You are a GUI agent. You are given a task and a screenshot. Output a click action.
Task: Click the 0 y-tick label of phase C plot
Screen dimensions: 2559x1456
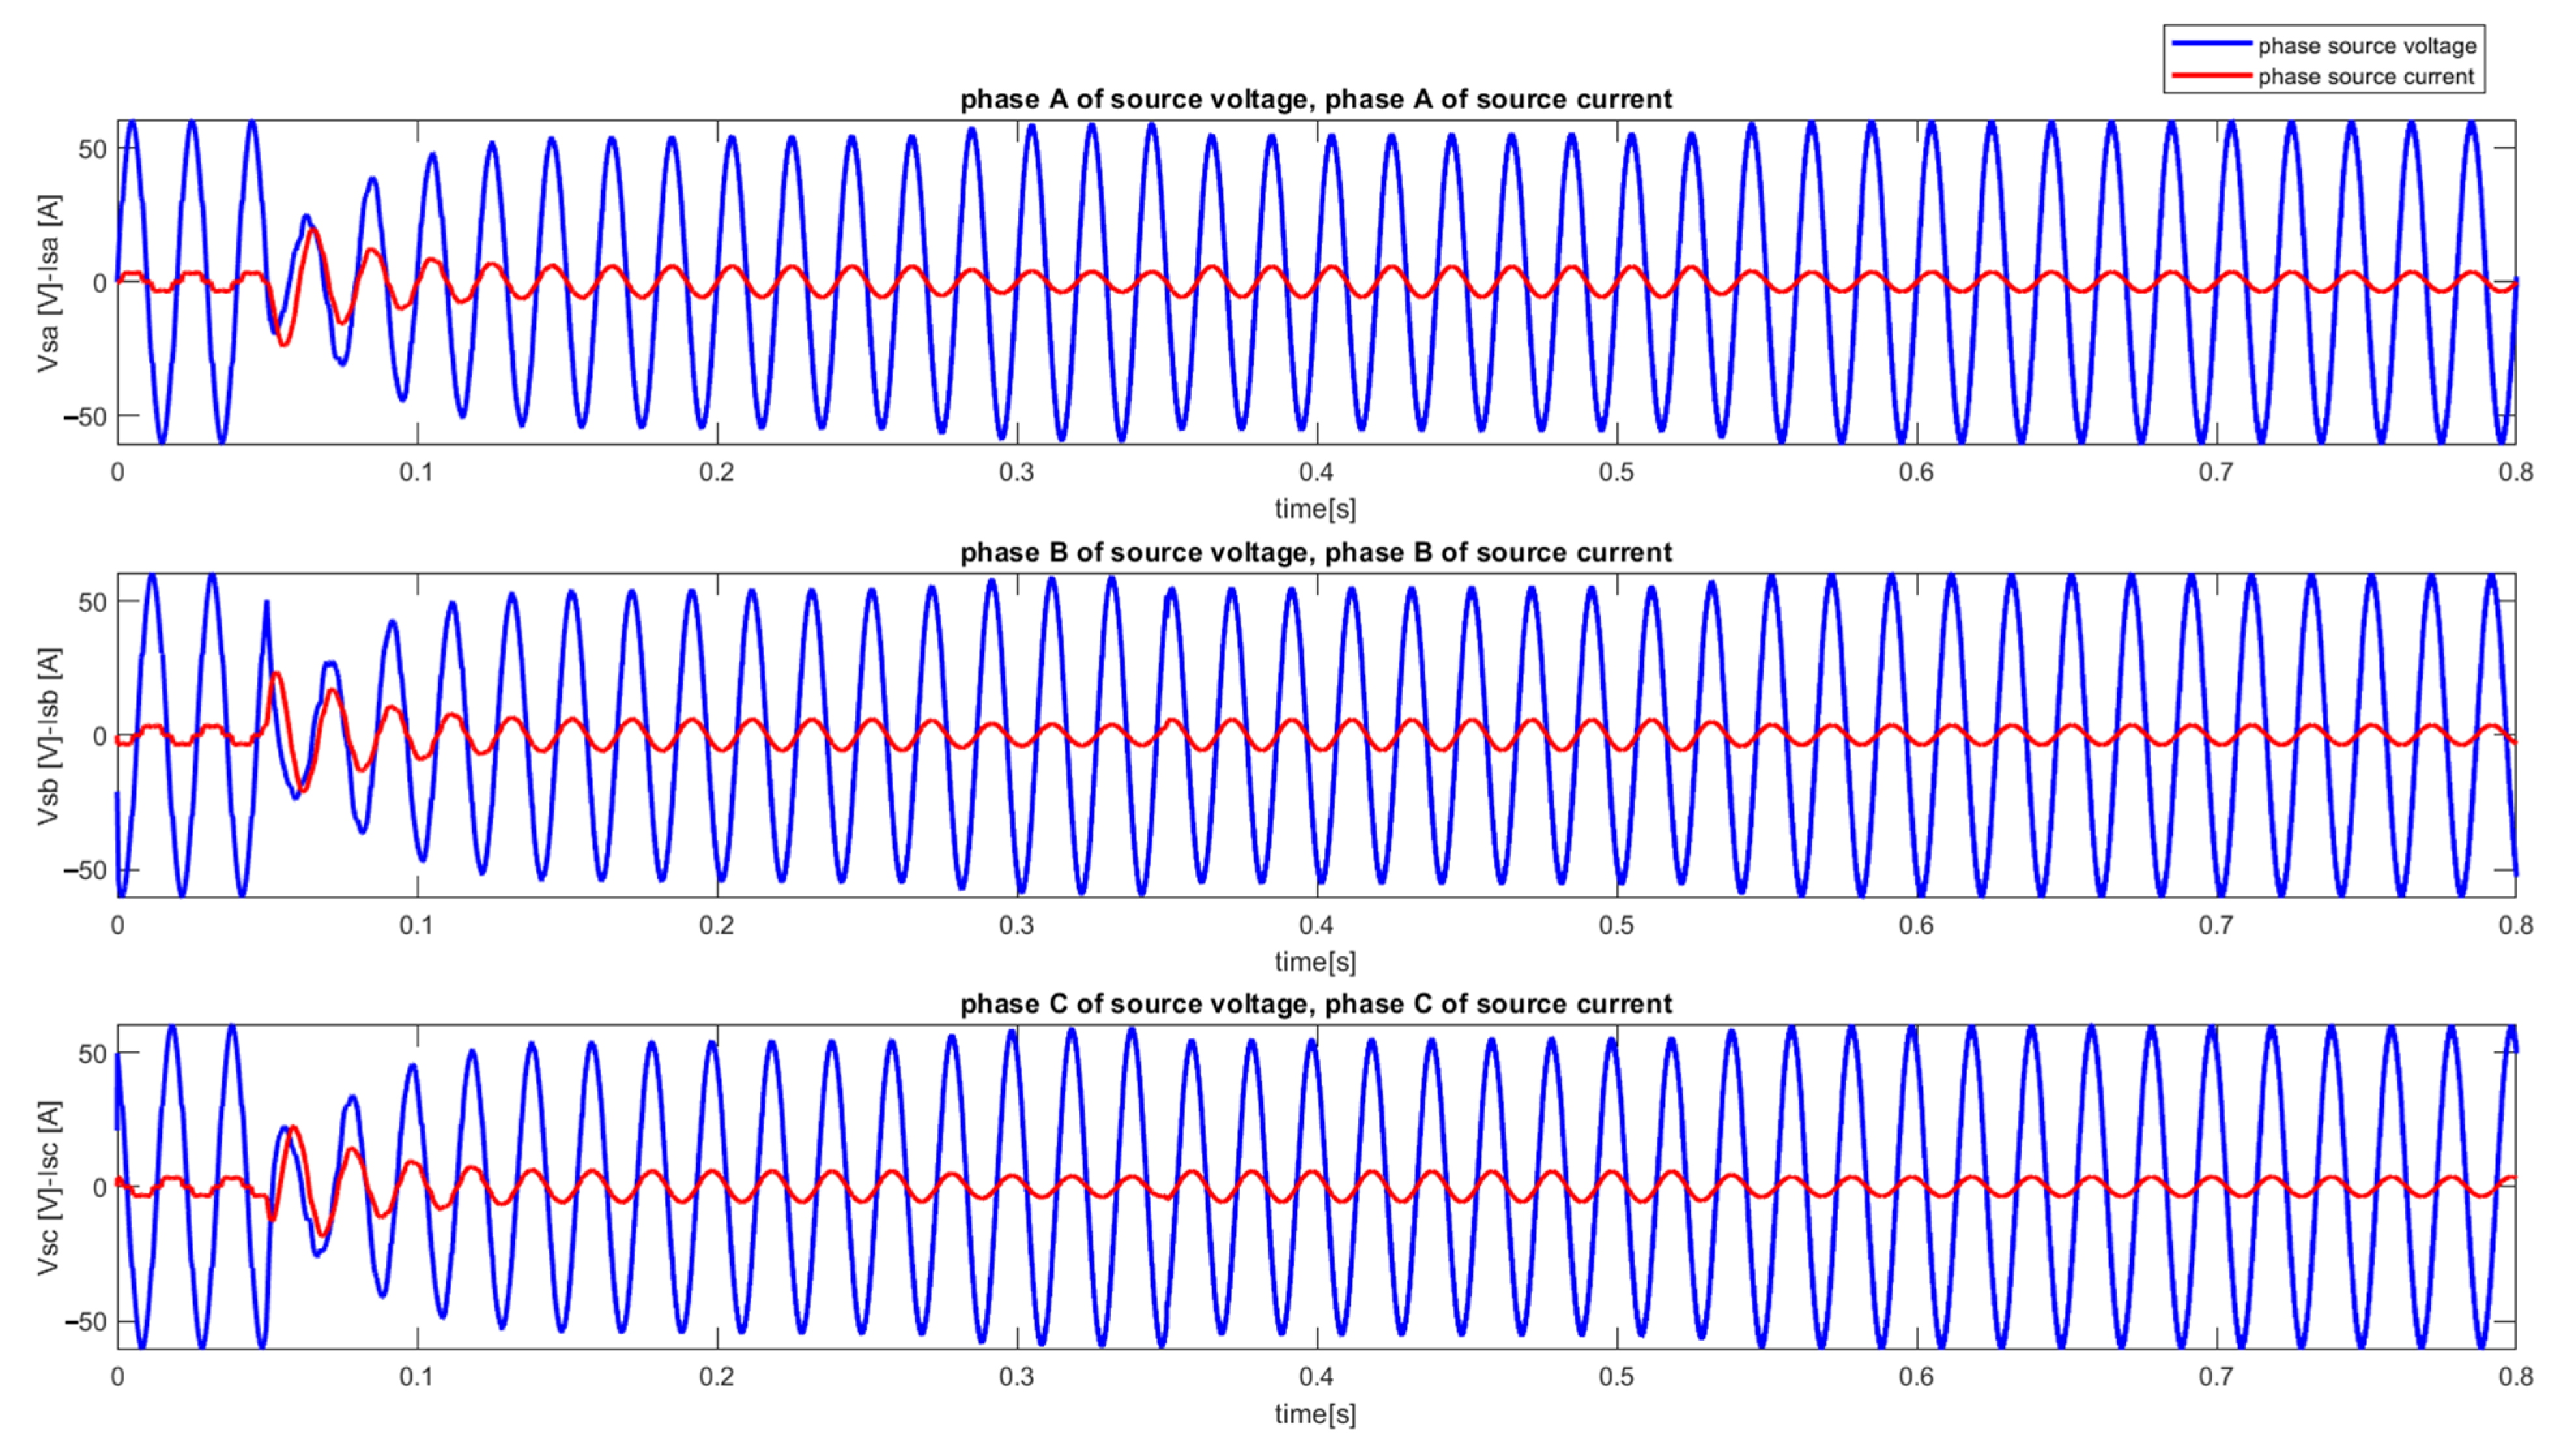coord(99,1188)
